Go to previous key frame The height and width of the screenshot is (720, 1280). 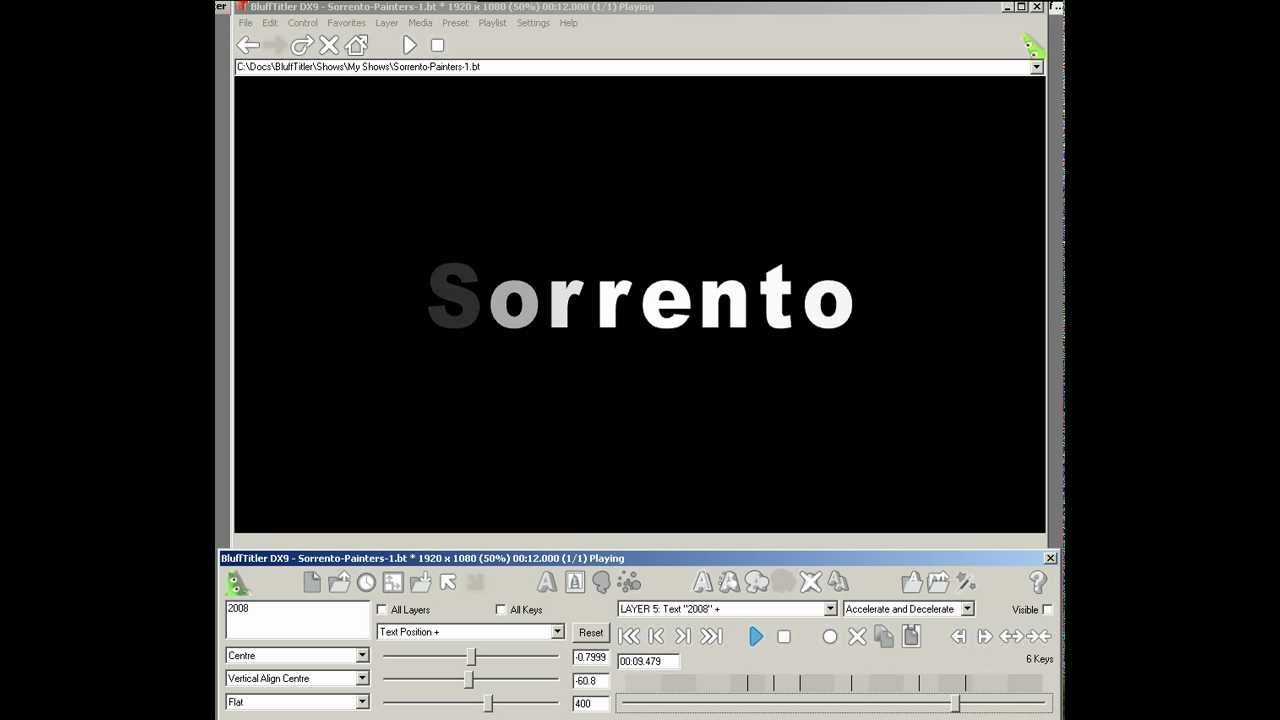pos(656,636)
